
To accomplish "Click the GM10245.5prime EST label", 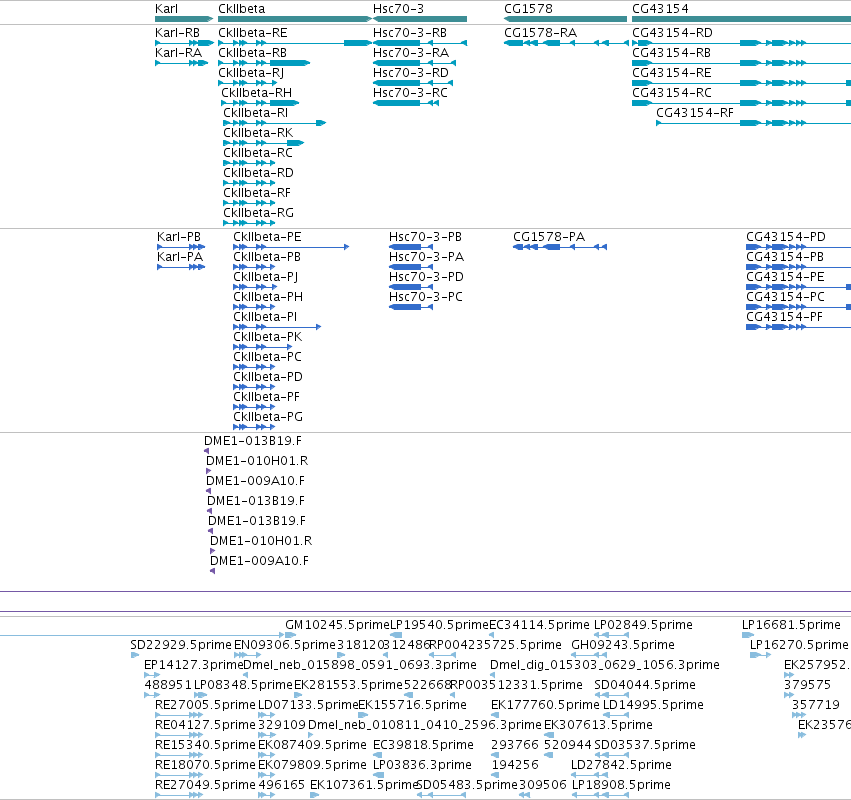I will [338, 625].
